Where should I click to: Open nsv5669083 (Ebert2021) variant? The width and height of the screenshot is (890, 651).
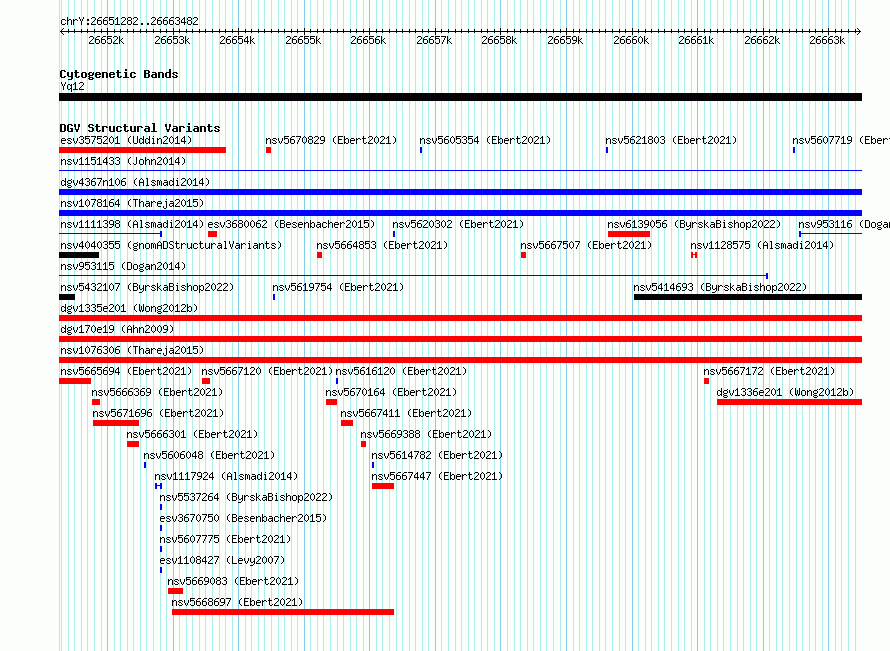pyautogui.click(x=233, y=581)
